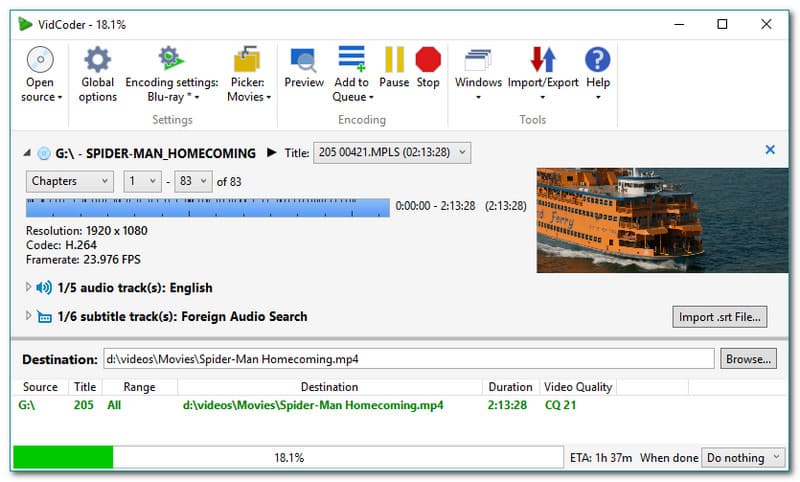Viewport: 800px width, 482px height.
Task: Expand the audio tracks section
Action: tap(29, 288)
